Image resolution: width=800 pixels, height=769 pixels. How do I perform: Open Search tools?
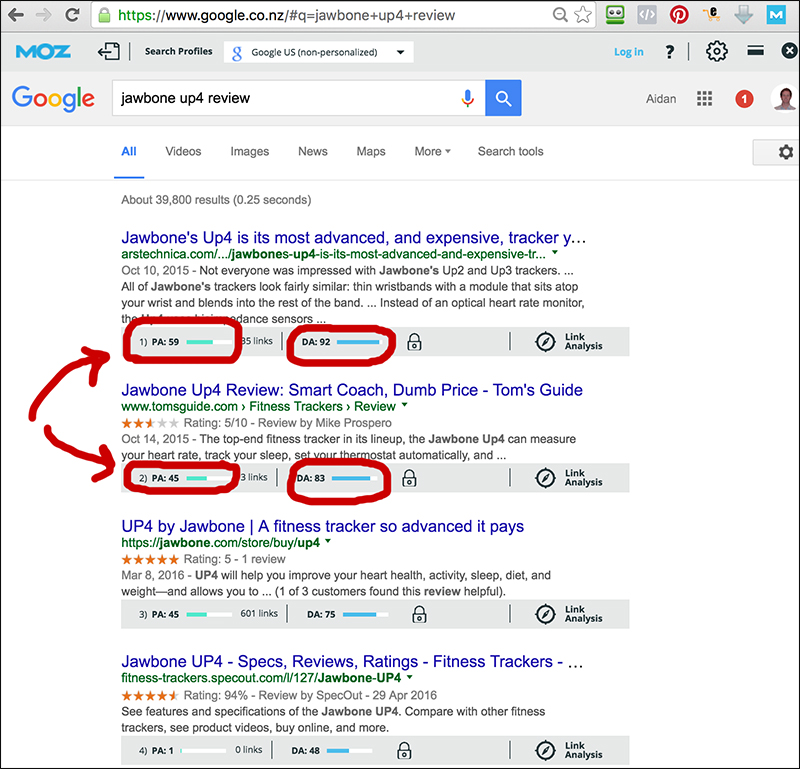coord(510,152)
